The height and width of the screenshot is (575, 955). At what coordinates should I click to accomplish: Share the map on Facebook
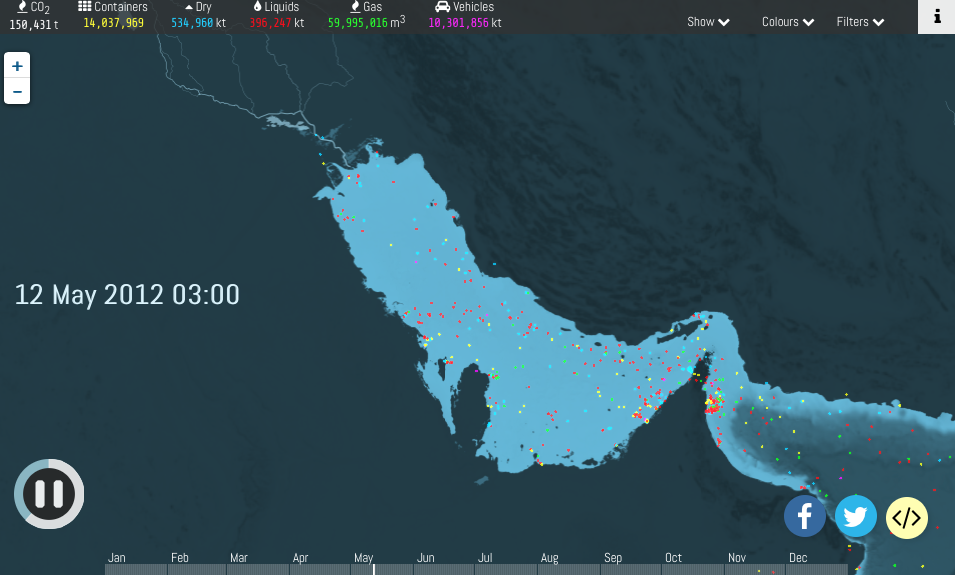(805, 517)
